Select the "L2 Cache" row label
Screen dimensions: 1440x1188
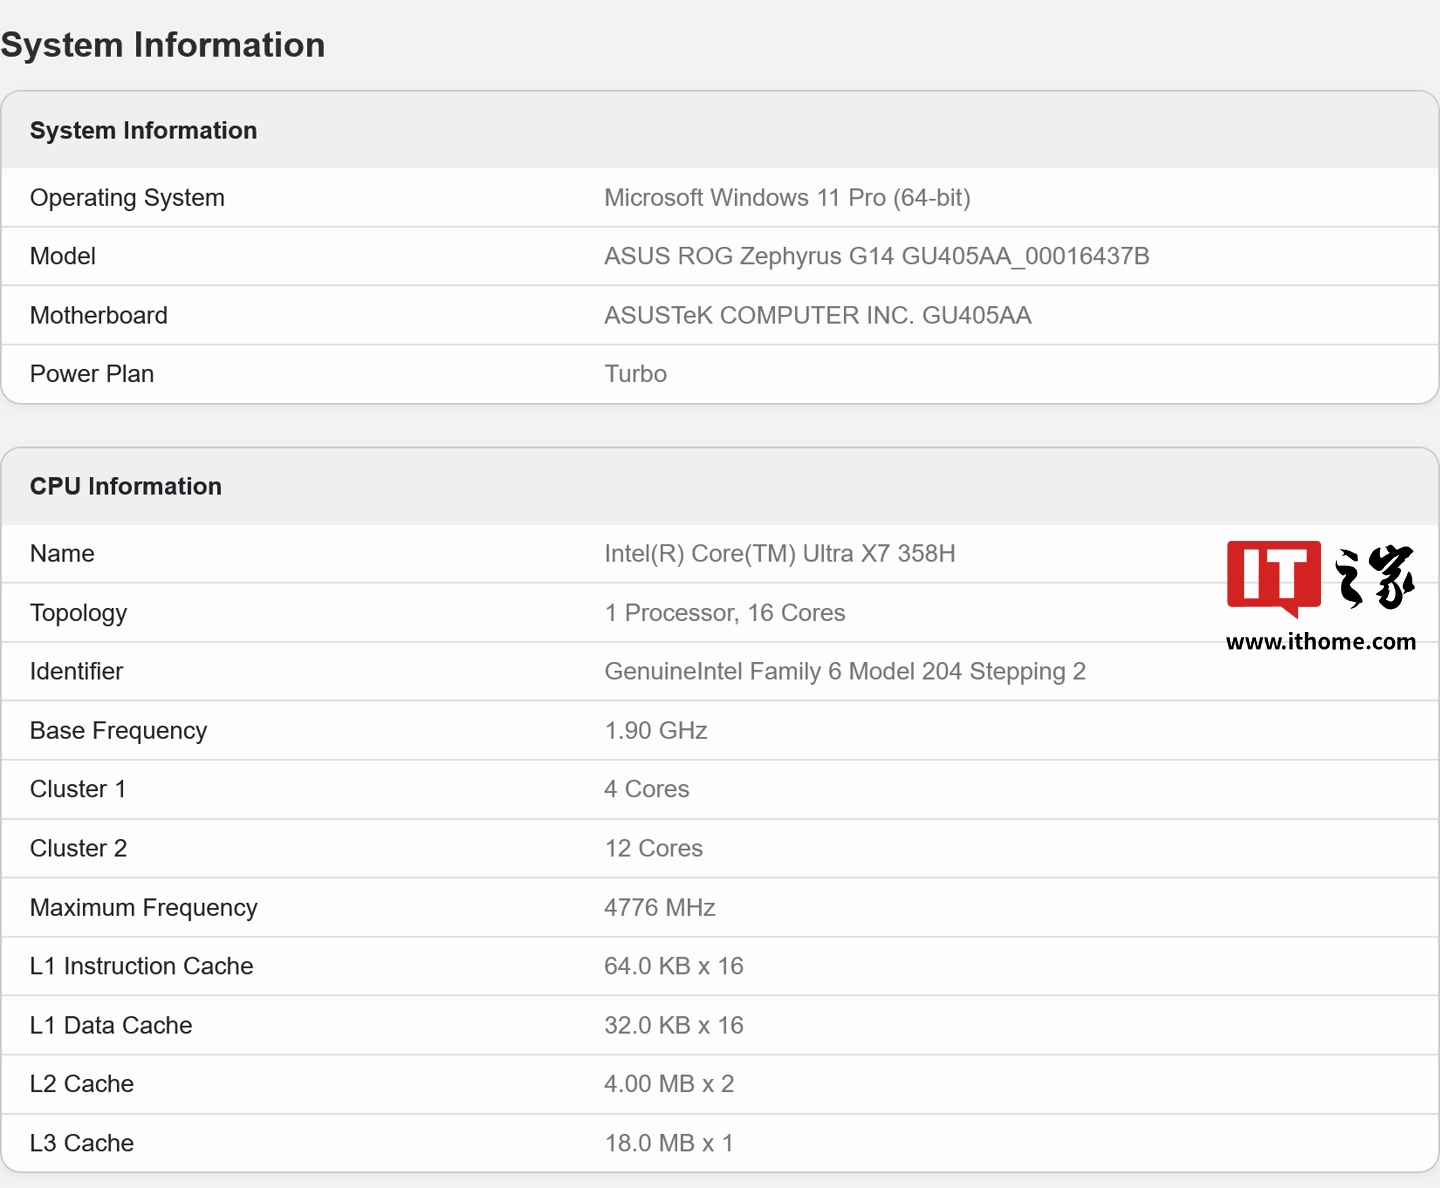point(82,1084)
